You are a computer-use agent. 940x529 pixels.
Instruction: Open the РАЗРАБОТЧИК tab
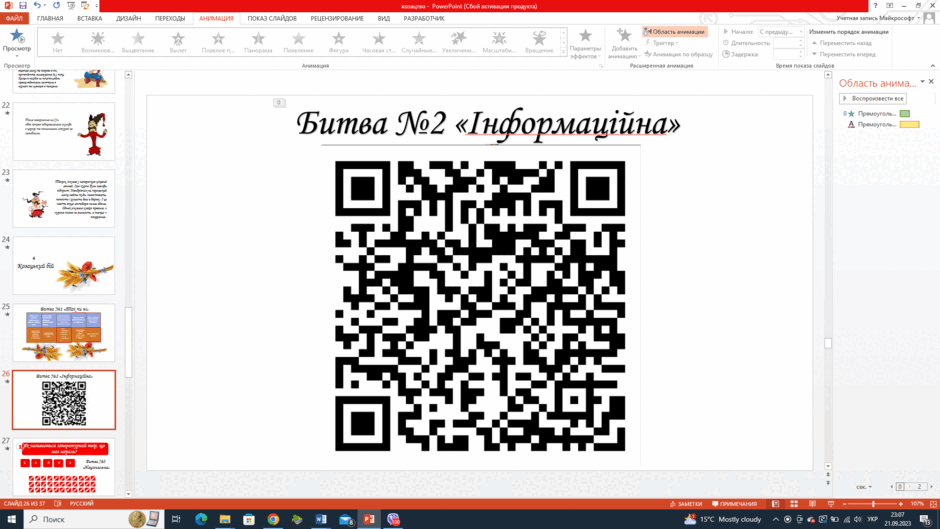coord(424,19)
